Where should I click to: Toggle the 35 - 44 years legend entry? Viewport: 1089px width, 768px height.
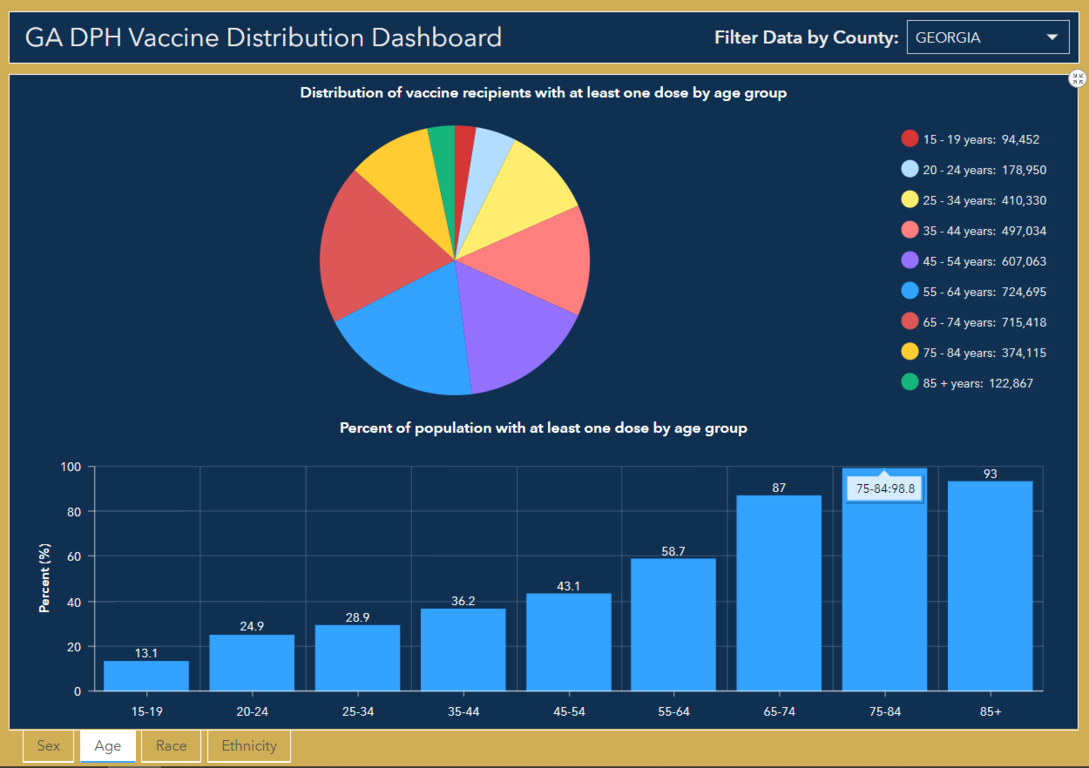[x=970, y=230]
